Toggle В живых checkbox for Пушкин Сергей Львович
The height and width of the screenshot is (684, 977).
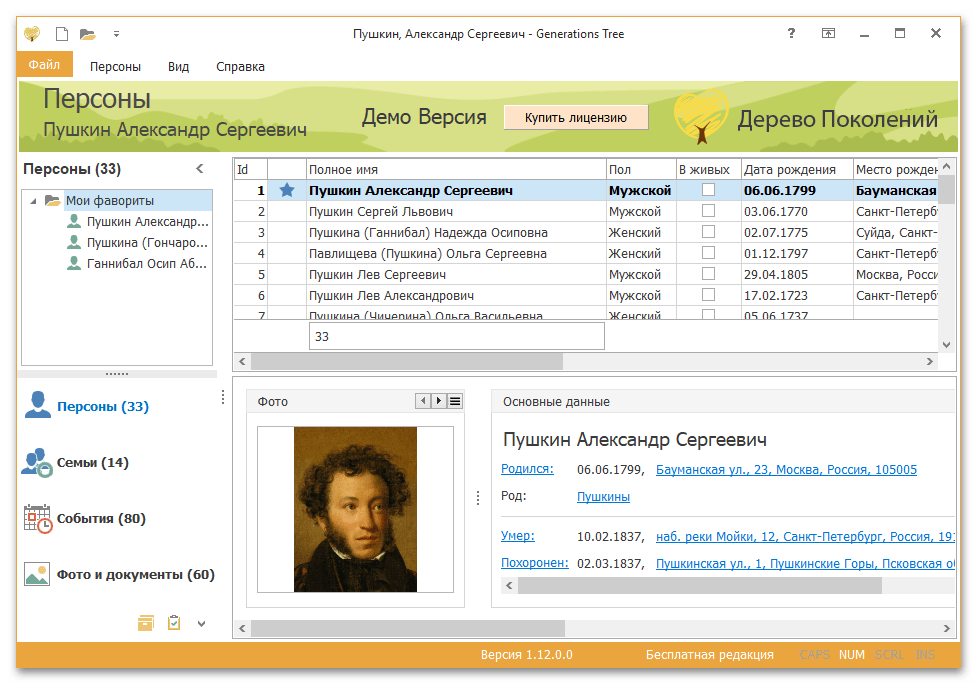[x=708, y=211]
